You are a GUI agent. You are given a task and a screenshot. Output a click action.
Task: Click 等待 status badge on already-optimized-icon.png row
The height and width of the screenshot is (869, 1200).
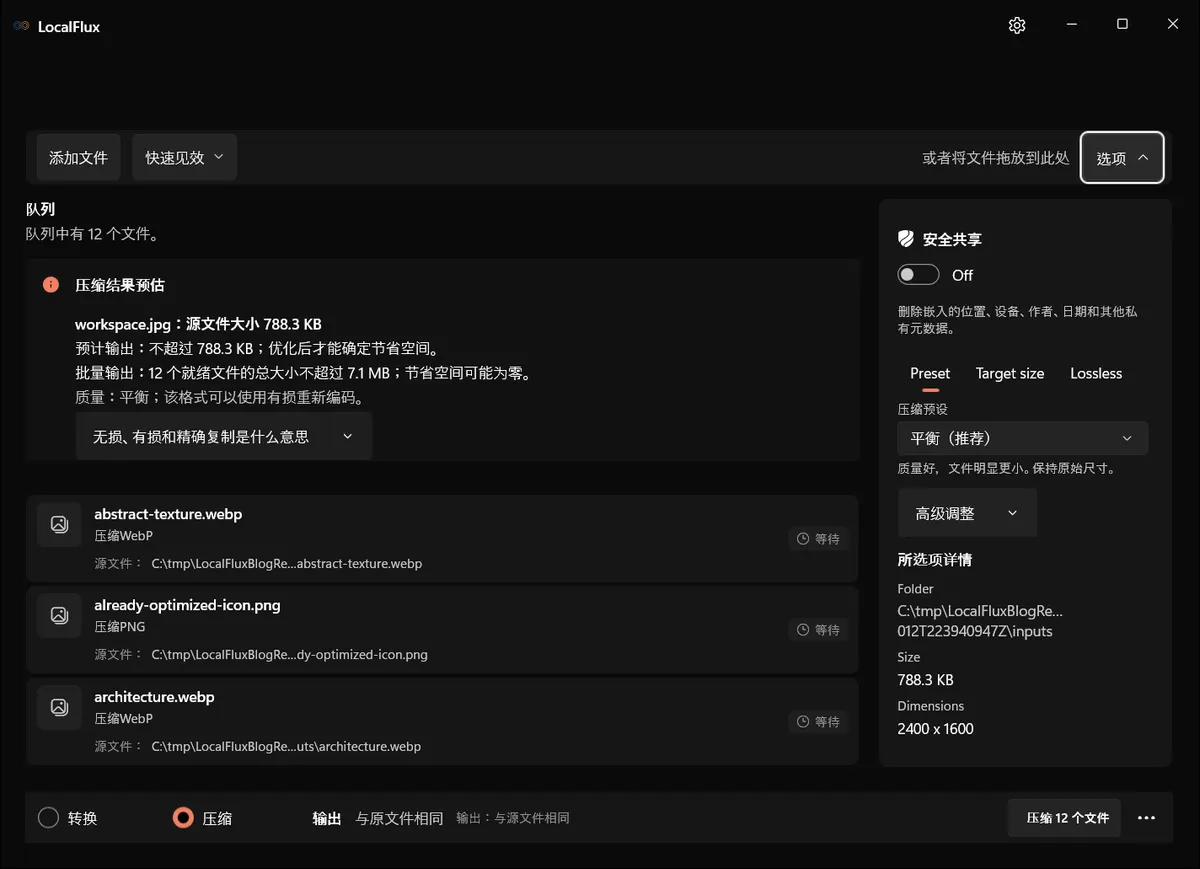(x=818, y=630)
